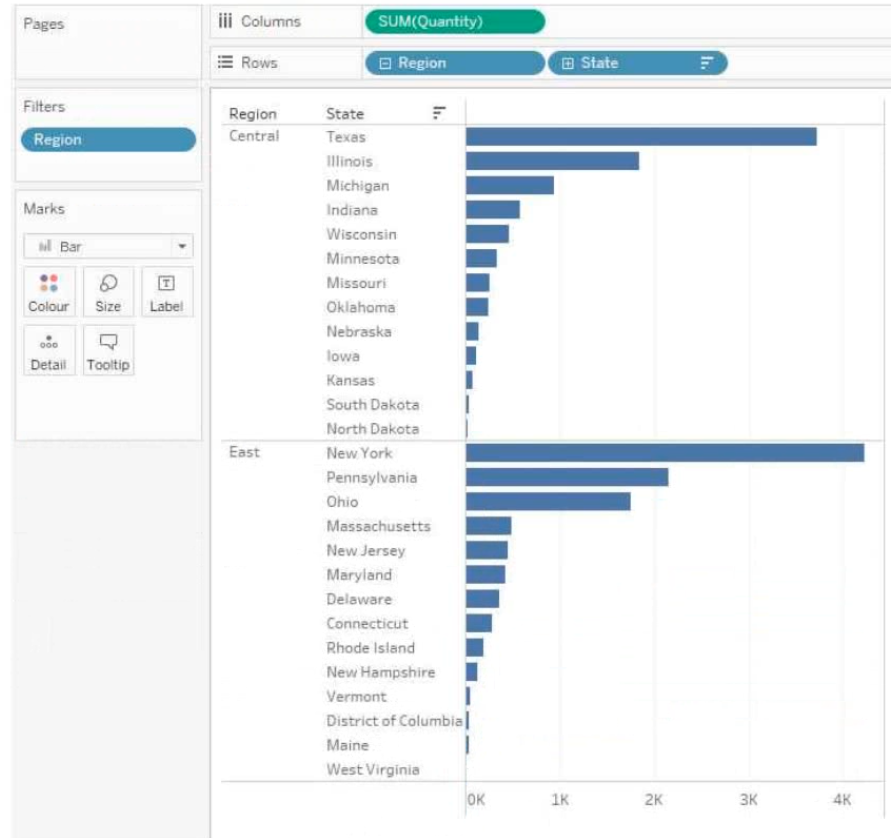Open the Bar mark type dropdown
This screenshot has height=838, width=891.
pos(108,246)
